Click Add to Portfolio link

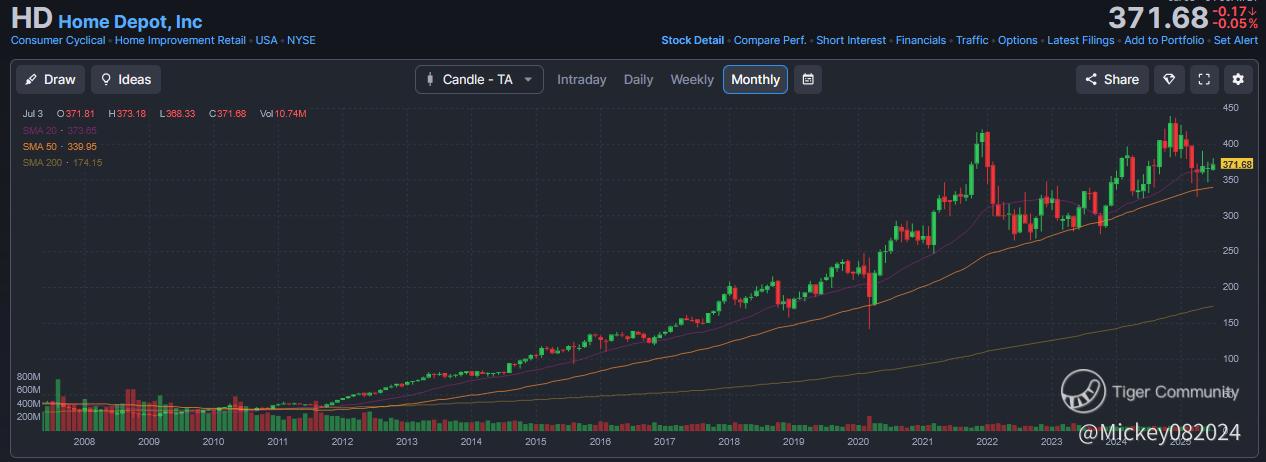(x=1164, y=41)
